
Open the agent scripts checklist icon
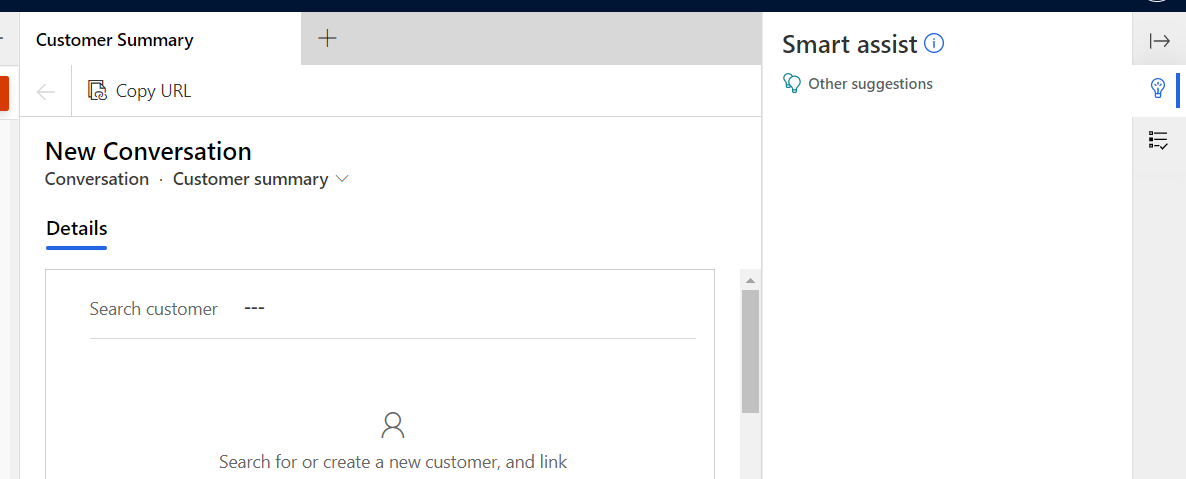1158,140
